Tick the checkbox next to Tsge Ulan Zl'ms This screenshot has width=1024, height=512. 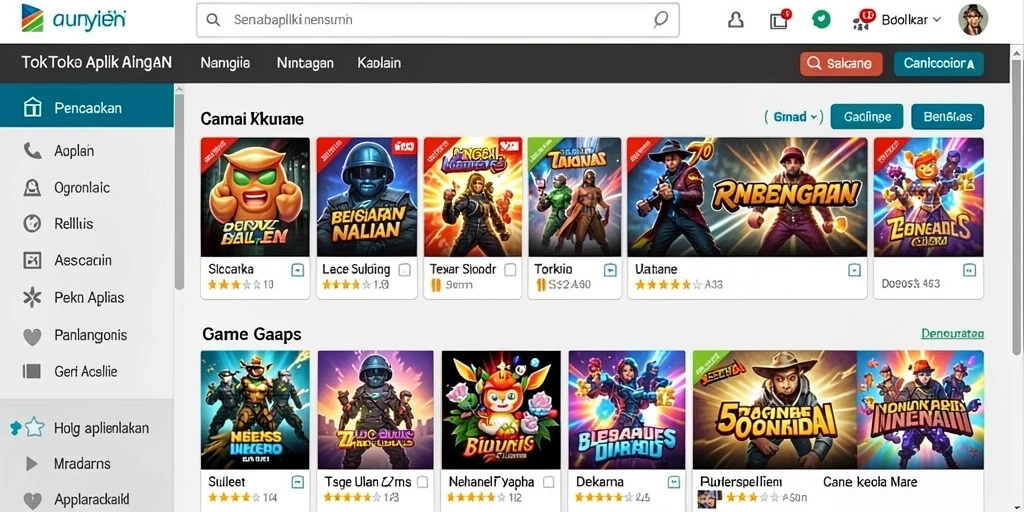click(423, 482)
